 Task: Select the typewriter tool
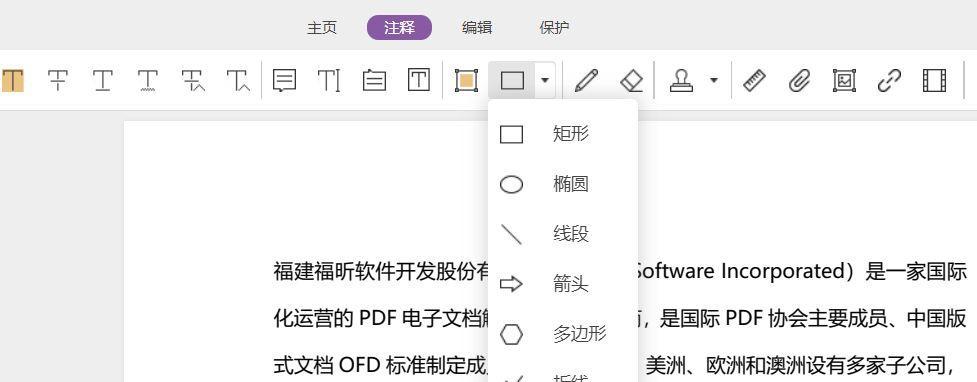tap(329, 80)
